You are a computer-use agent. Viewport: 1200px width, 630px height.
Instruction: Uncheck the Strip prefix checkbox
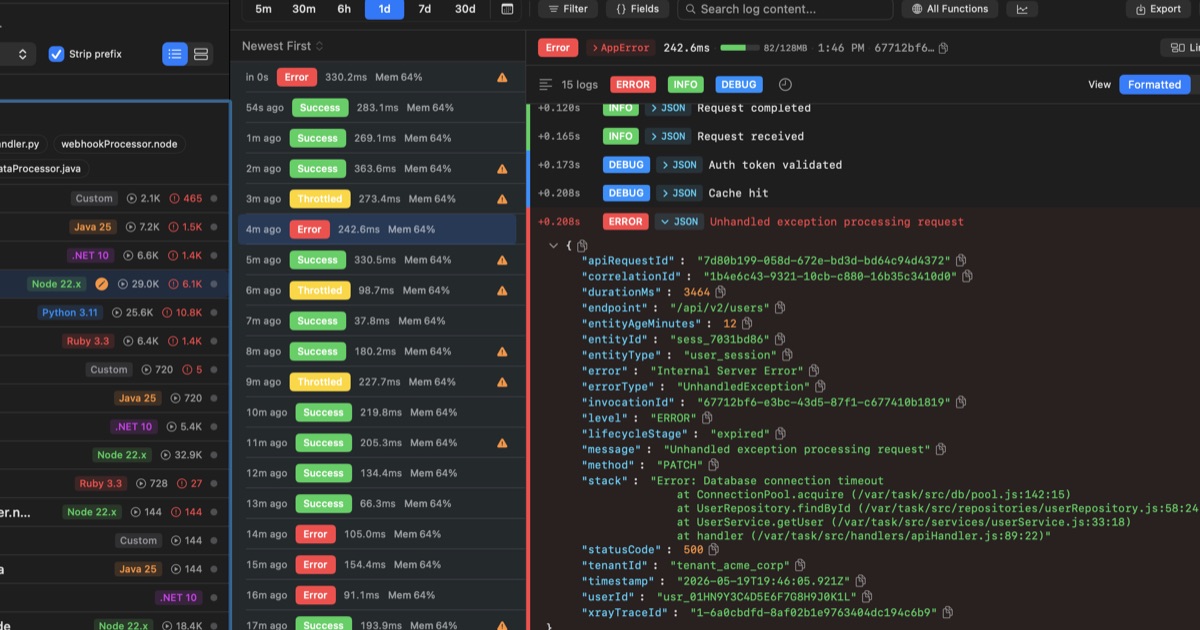(56, 54)
